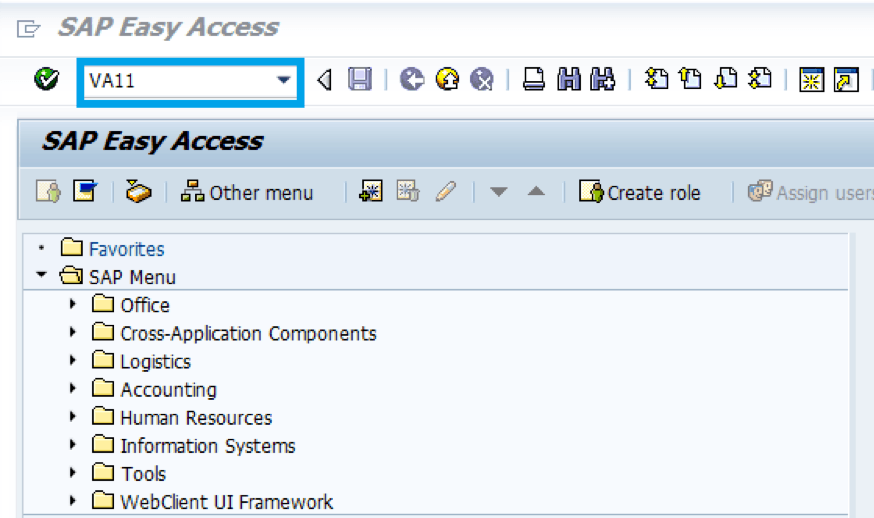Screen dimensions: 874x518
Task: Select the Favorites folder
Action: click(x=127, y=249)
